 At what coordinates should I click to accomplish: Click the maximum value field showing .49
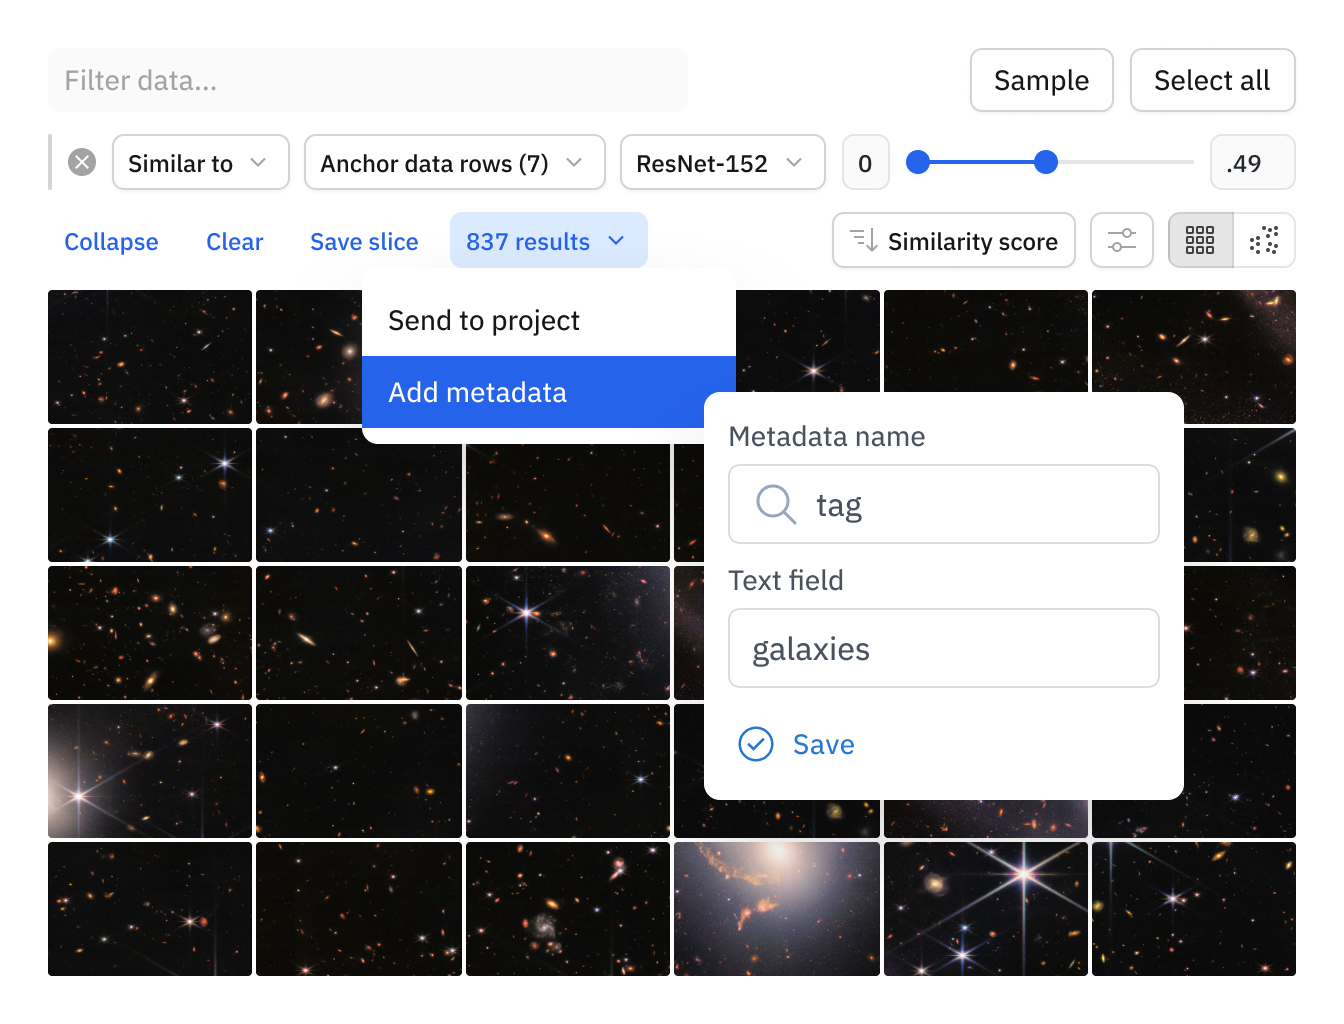click(1253, 162)
